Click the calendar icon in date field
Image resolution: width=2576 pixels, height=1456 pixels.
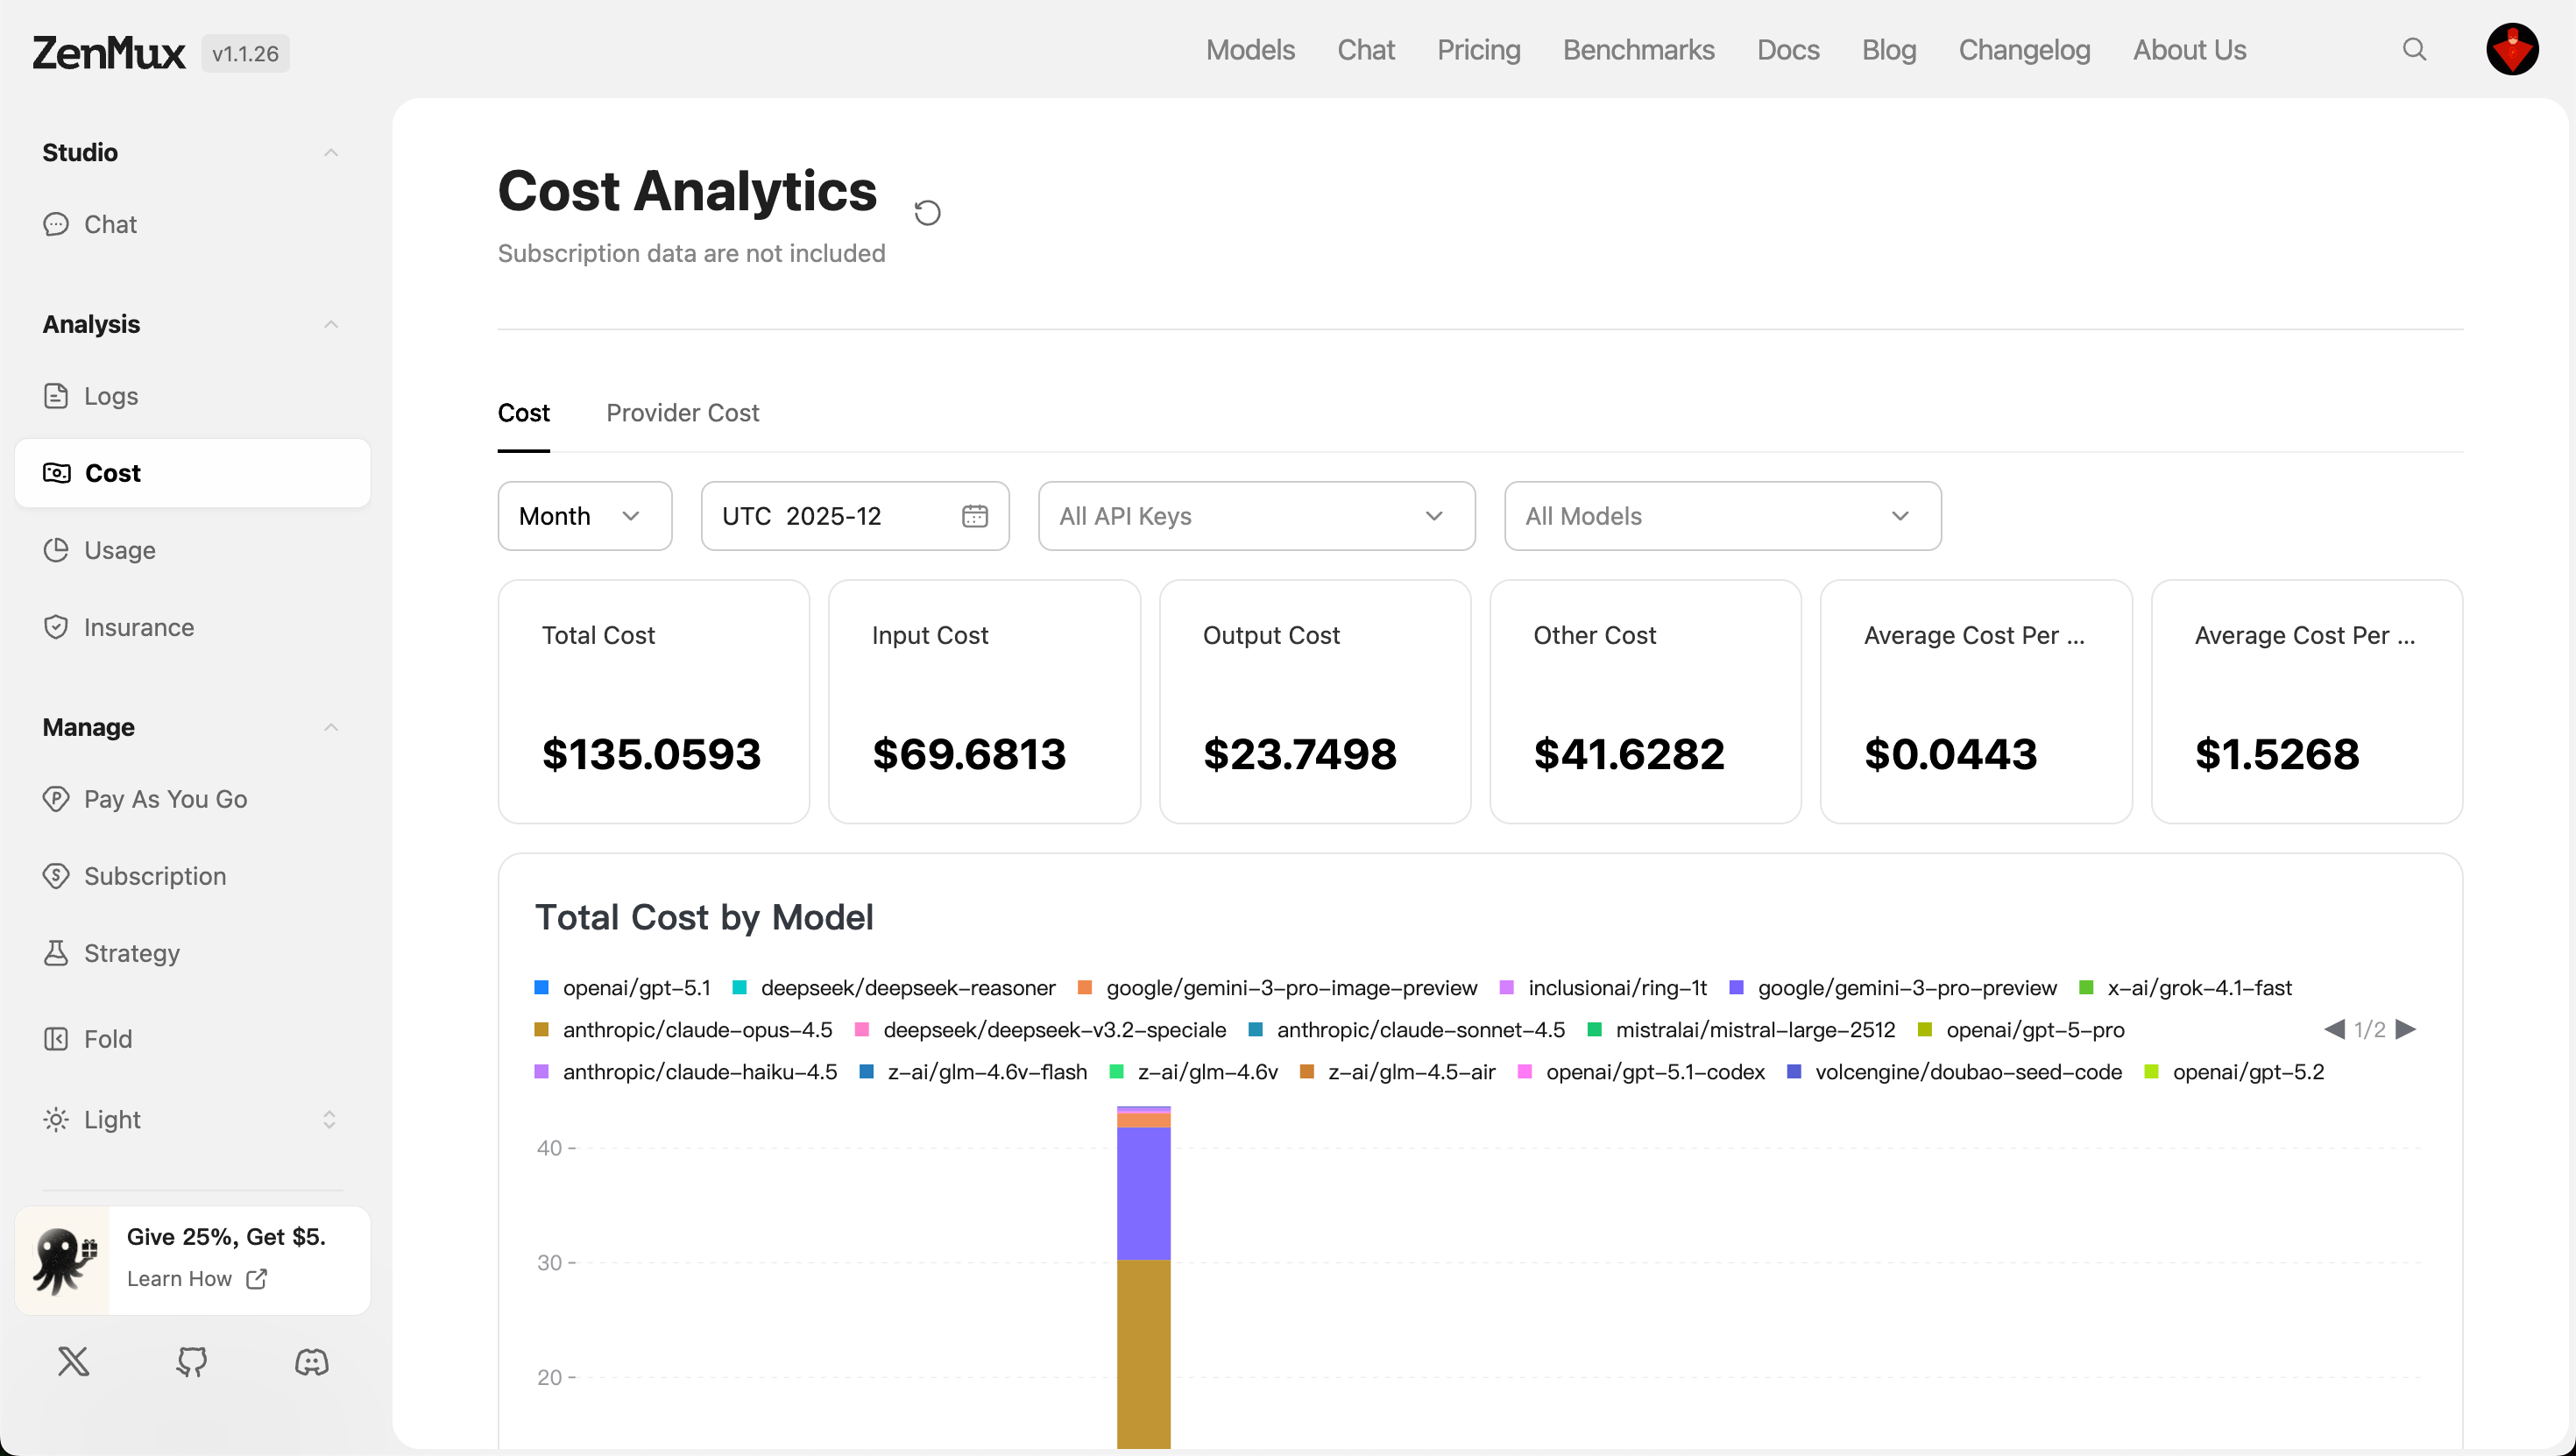[x=974, y=516]
